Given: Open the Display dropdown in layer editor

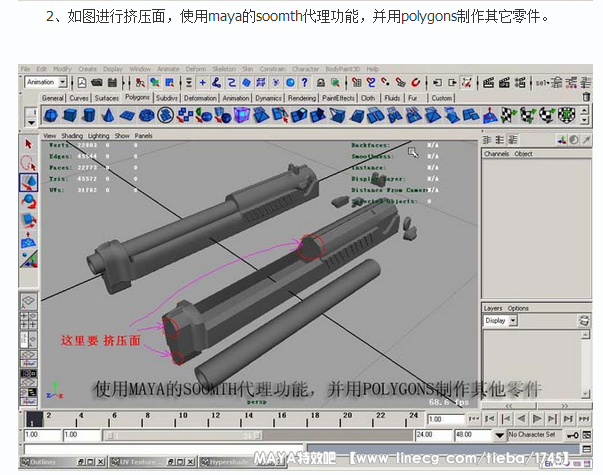Looking at the screenshot, I should click(x=513, y=320).
